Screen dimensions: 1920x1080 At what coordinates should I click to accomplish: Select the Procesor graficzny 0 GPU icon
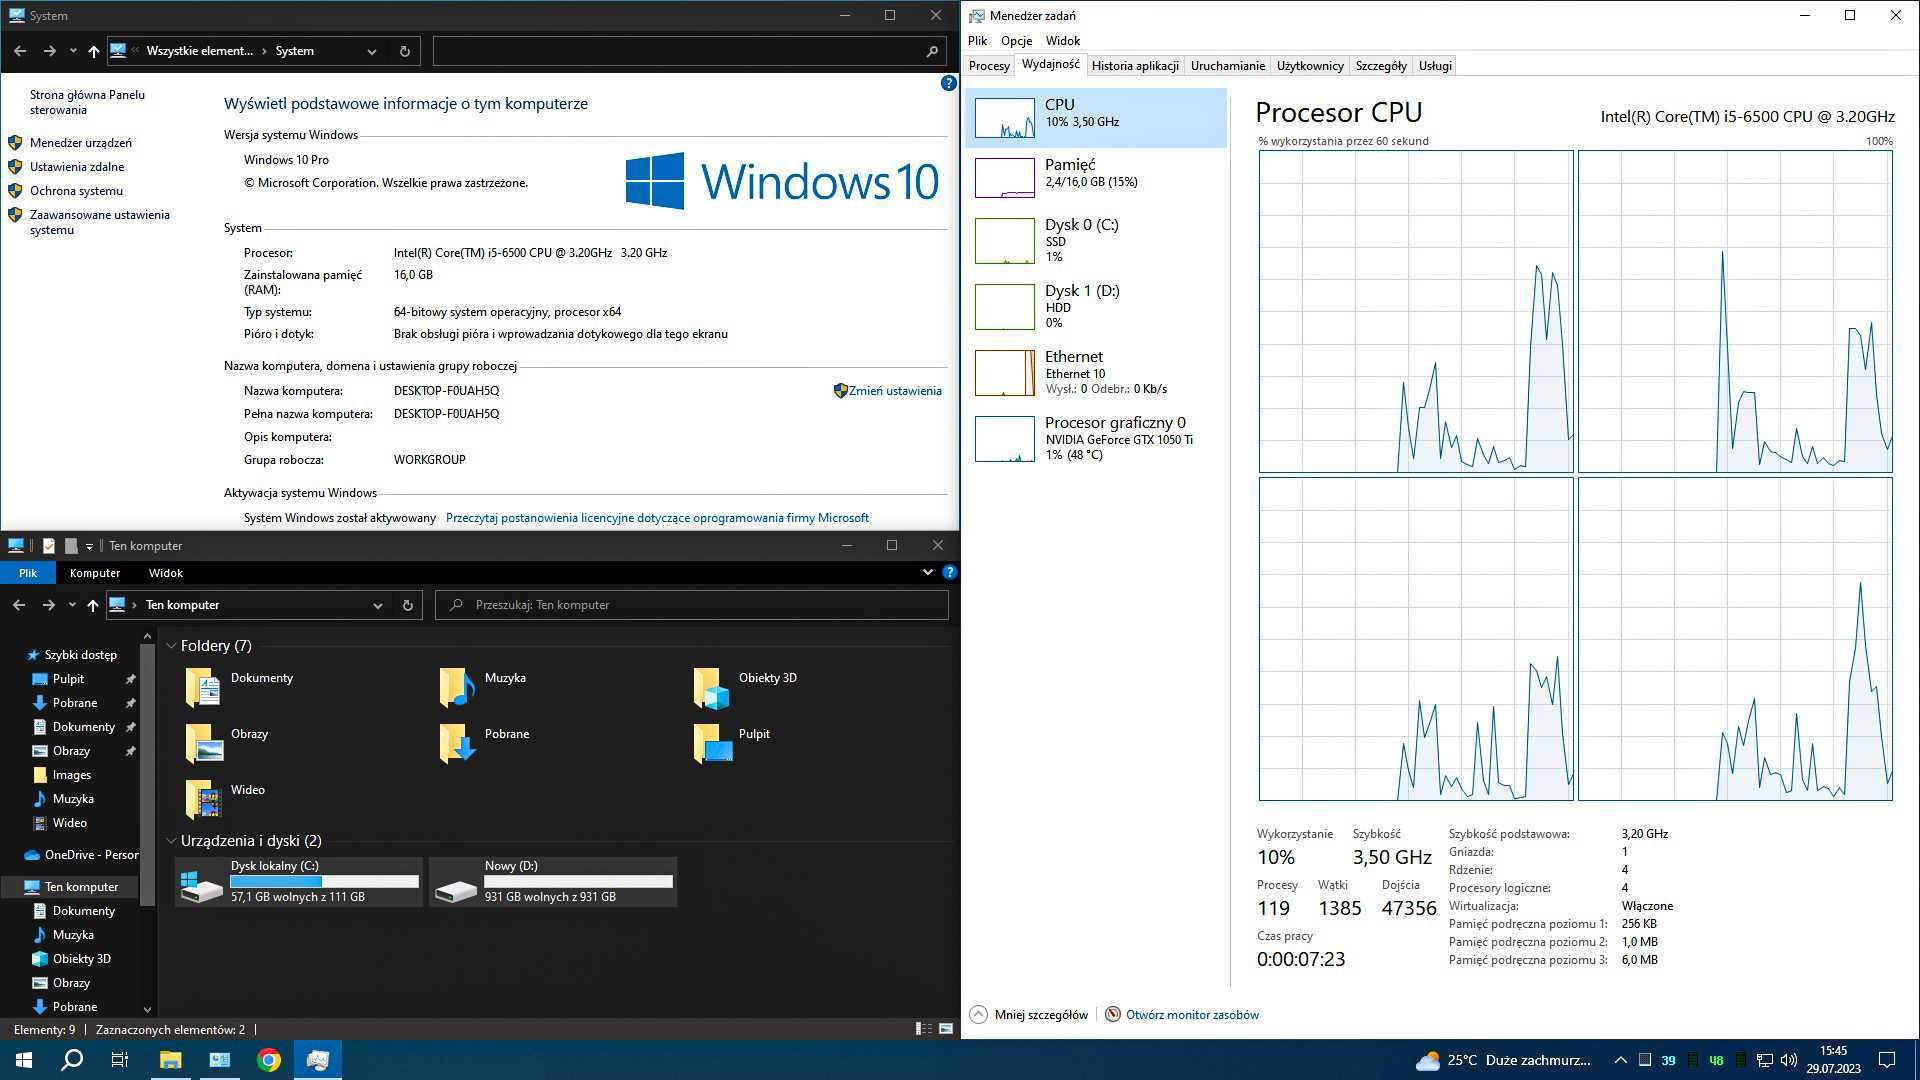click(1005, 438)
